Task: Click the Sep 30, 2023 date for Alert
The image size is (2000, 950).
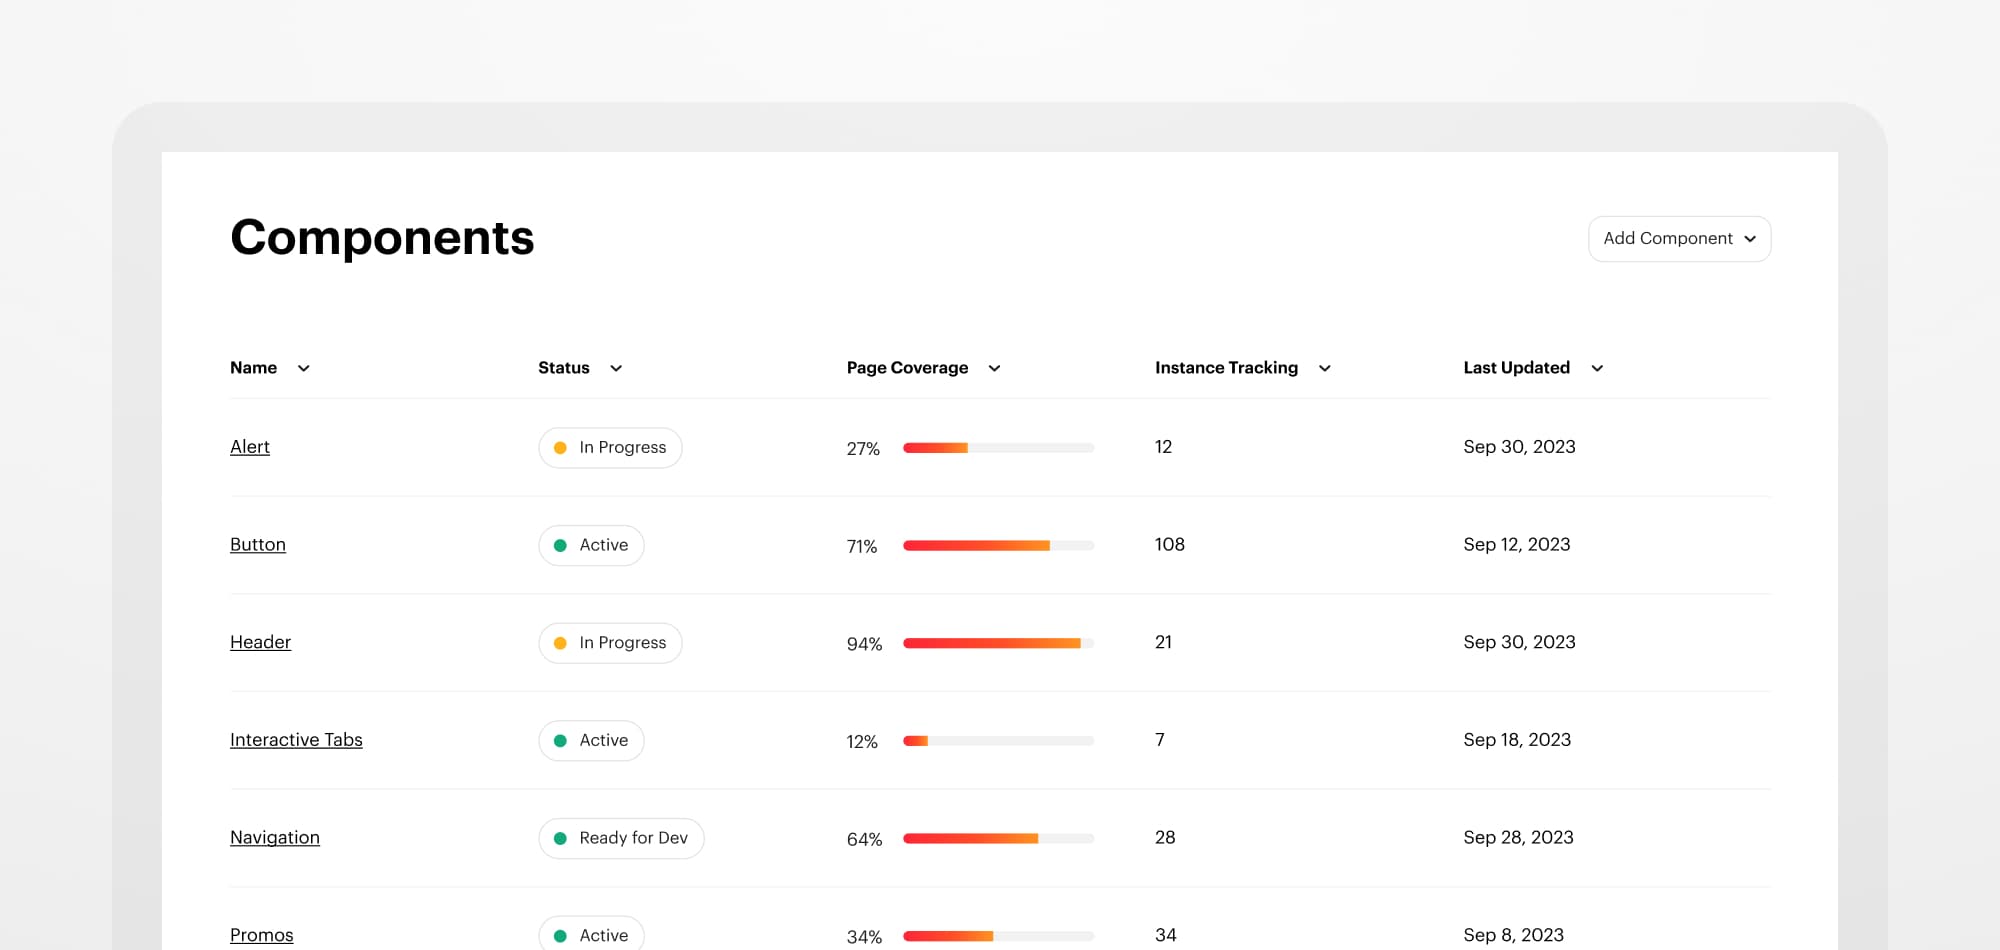Action: tap(1519, 447)
